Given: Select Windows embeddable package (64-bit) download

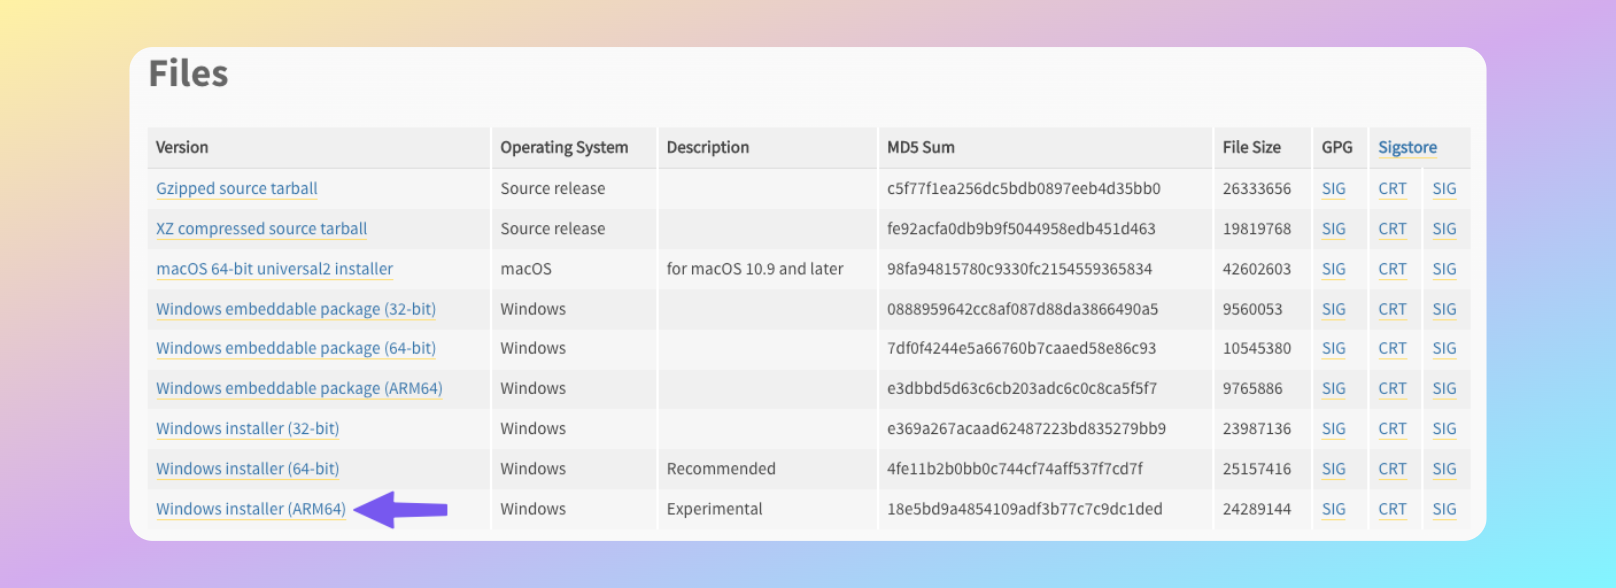Looking at the screenshot, I should (x=295, y=348).
